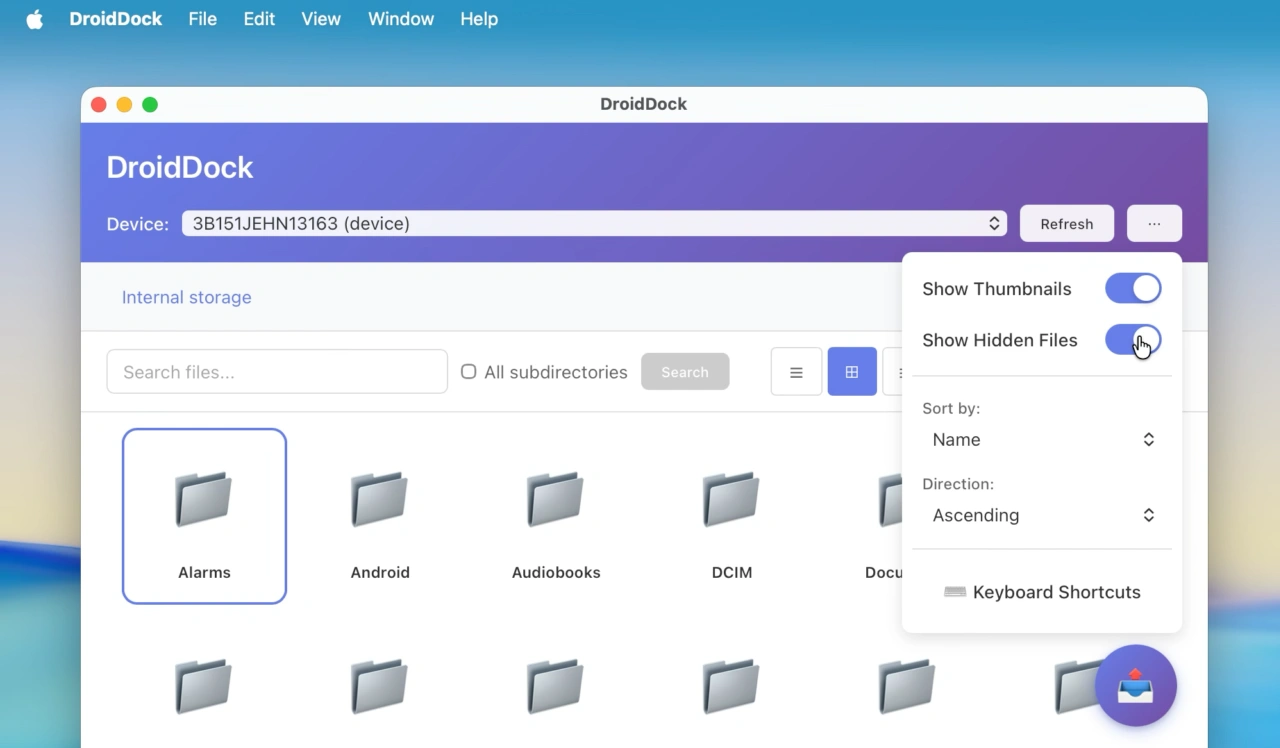This screenshot has width=1280, height=748.
Task: Click the Search files input field
Action: coord(277,372)
